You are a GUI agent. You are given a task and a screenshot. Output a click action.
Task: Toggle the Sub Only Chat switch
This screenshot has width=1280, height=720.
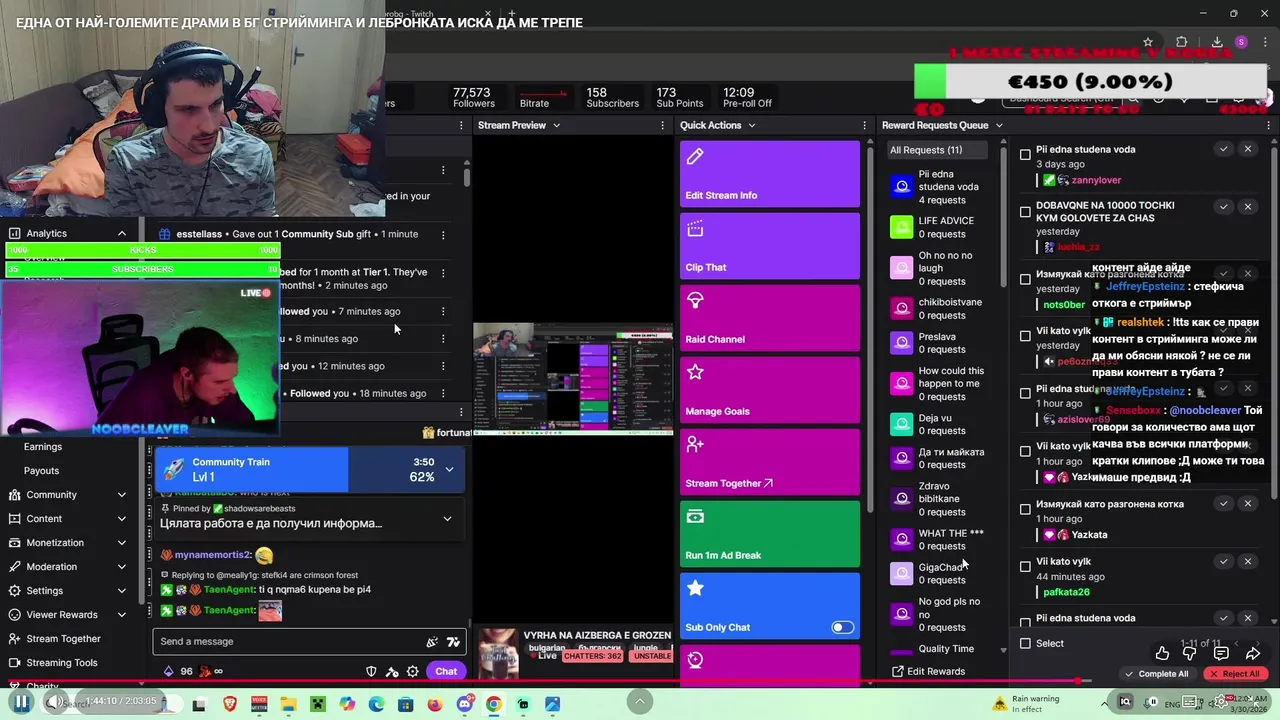(x=843, y=627)
